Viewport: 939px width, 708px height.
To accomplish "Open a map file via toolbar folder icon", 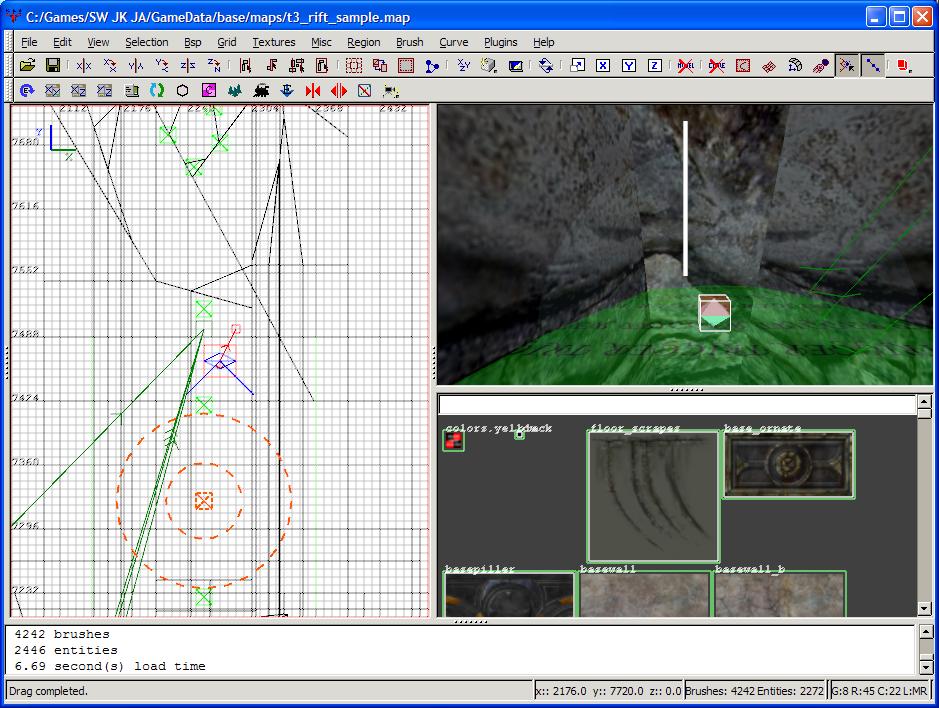I will point(27,65).
